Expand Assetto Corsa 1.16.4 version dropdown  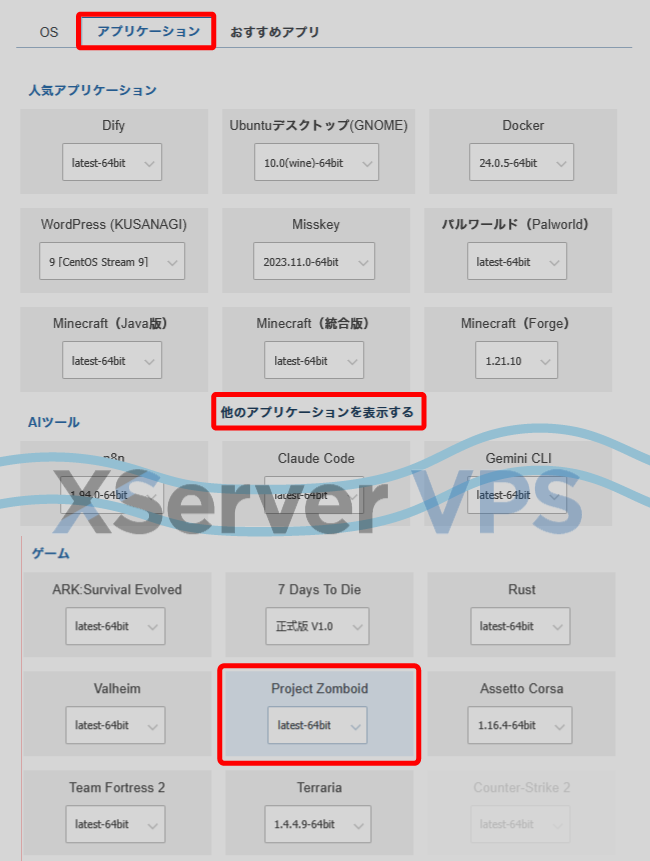click(519, 726)
